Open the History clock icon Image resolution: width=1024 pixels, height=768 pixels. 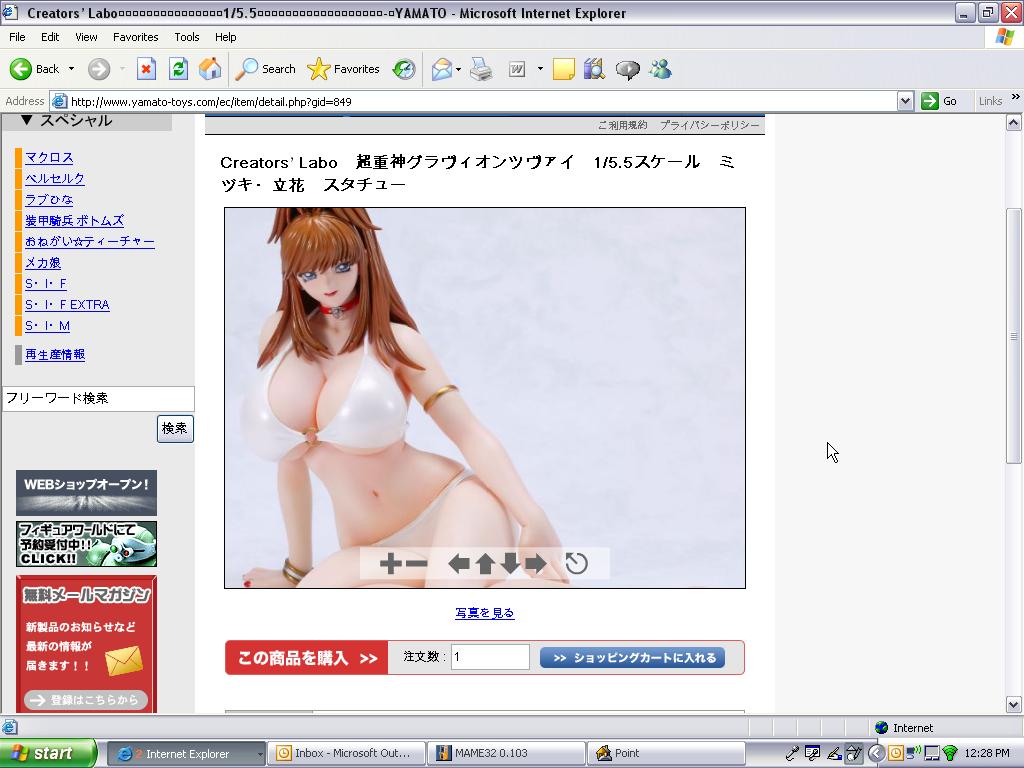click(404, 69)
